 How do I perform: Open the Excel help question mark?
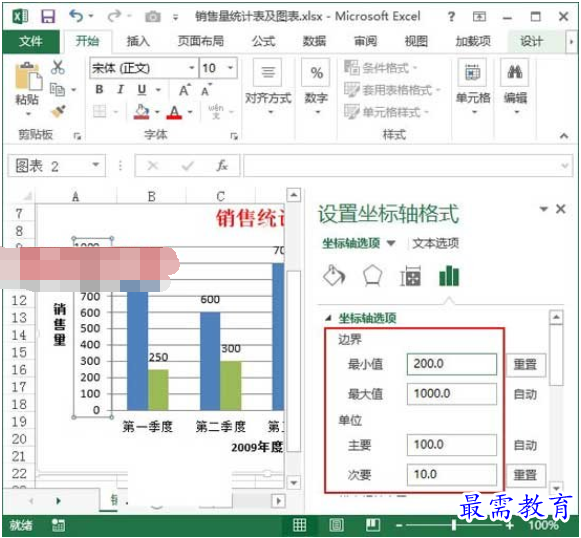[x=451, y=16]
